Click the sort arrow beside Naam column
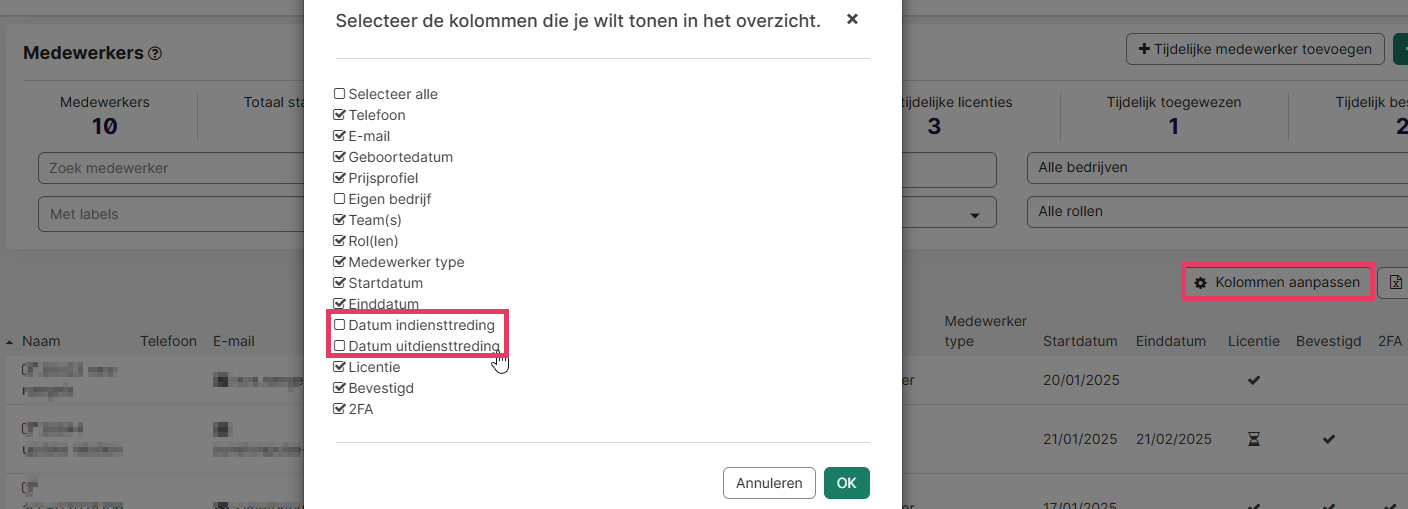Viewport: 1408px width, 509px height. (11, 342)
